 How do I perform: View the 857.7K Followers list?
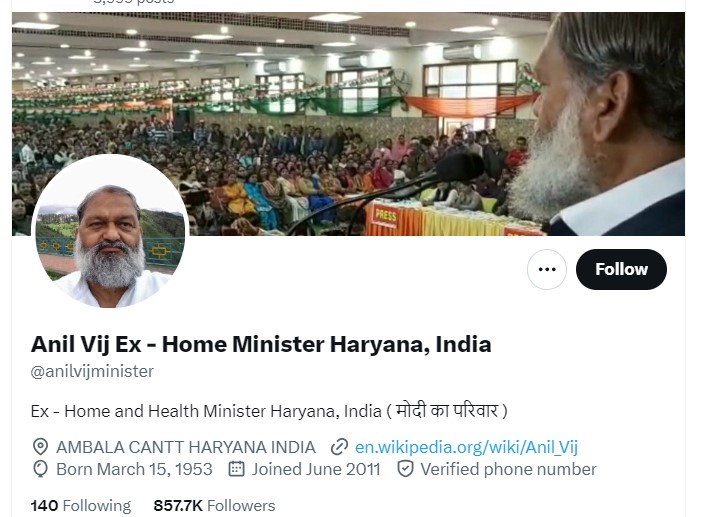[214, 505]
